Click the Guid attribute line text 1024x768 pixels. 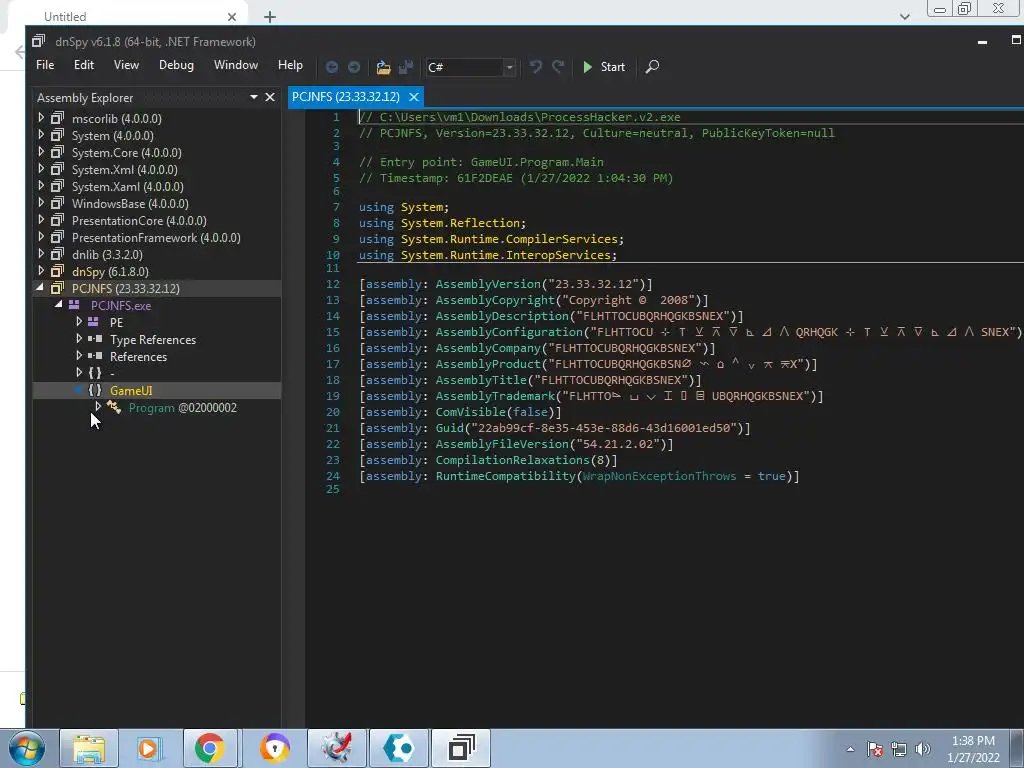coord(554,428)
